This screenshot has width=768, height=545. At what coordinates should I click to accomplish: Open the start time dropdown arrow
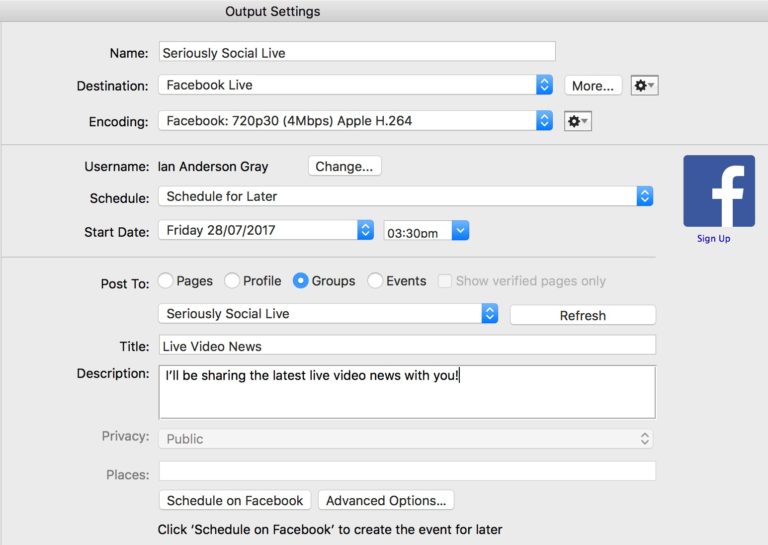[x=460, y=230]
